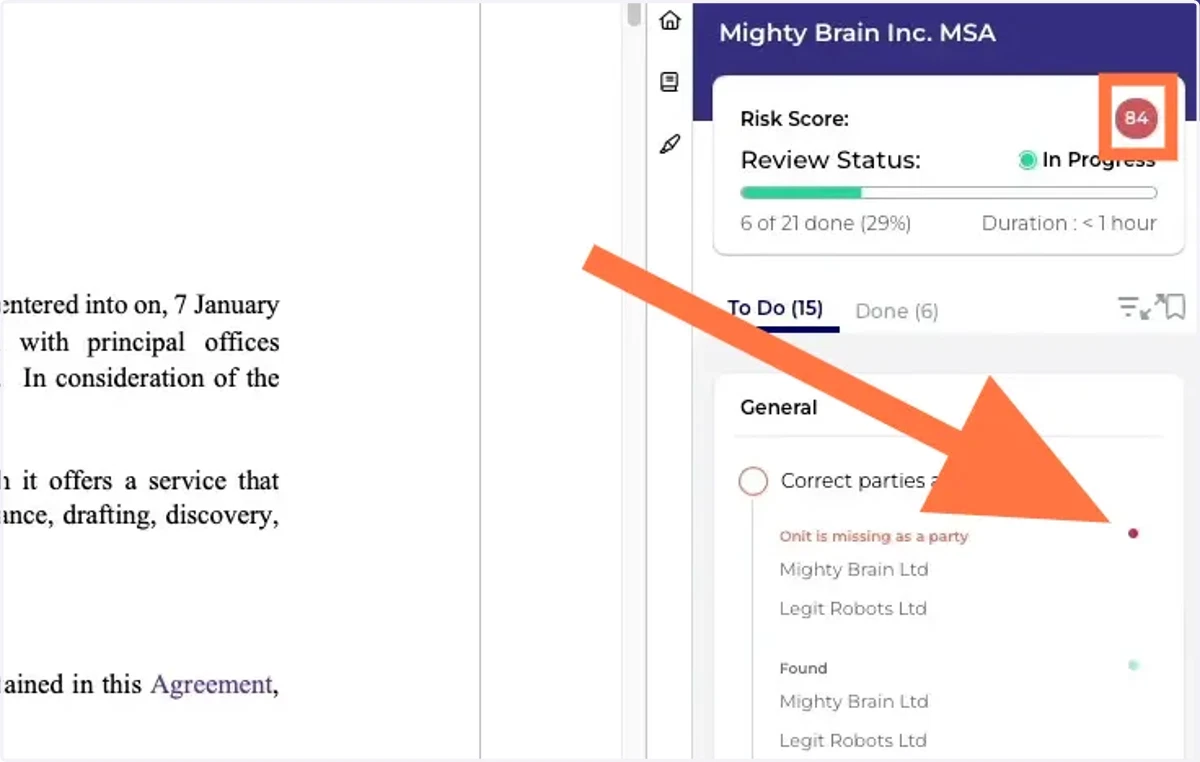Click the green In Progress status indicator
1200x762 pixels.
pyautogui.click(x=1027, y=160)
